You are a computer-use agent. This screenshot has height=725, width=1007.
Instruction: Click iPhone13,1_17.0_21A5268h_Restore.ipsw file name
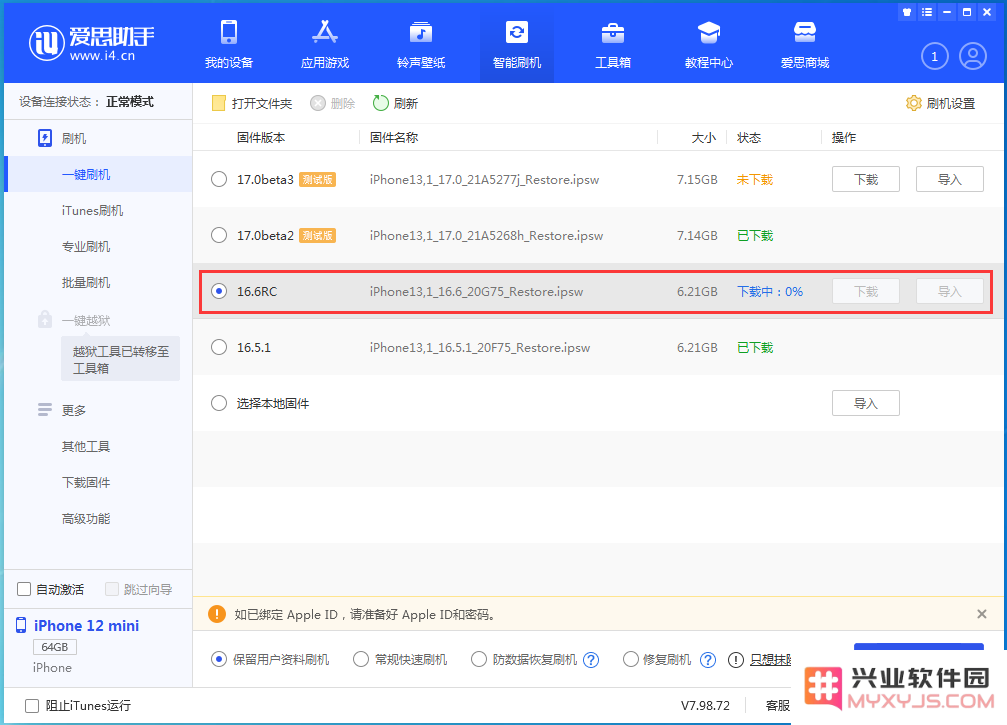click(486, 236)
